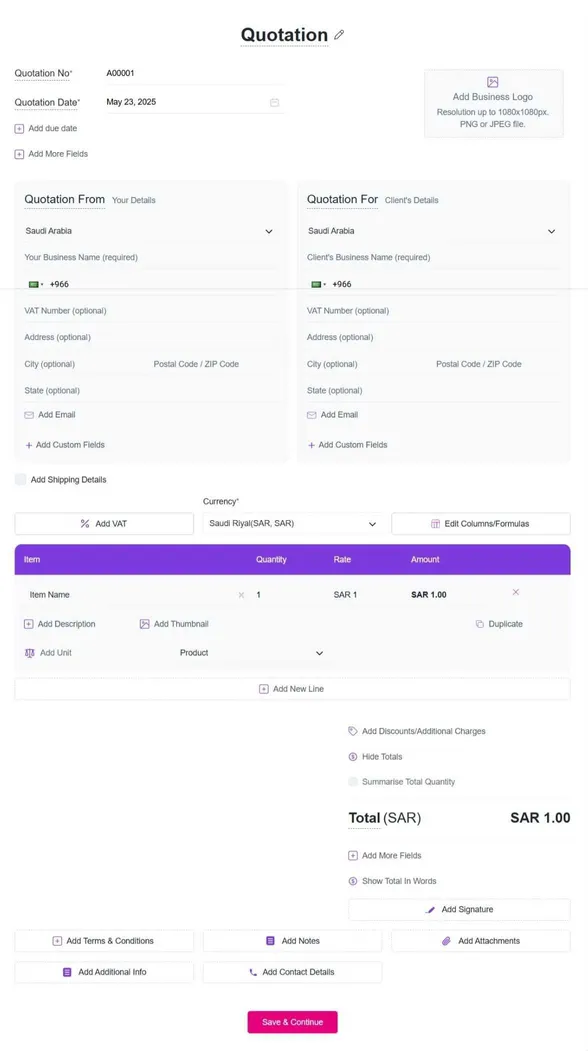Open the Saudi Riyal currency dropdown
Viewport: 588px width, 1051px height.
pos(293,523)
